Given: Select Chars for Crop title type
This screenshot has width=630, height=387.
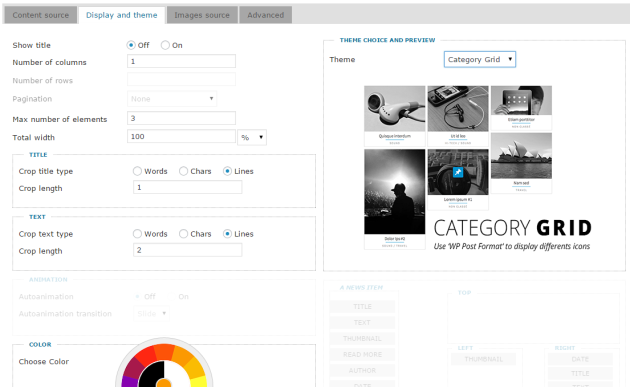Looking at the screenshot, I should (x=184, y=171).
